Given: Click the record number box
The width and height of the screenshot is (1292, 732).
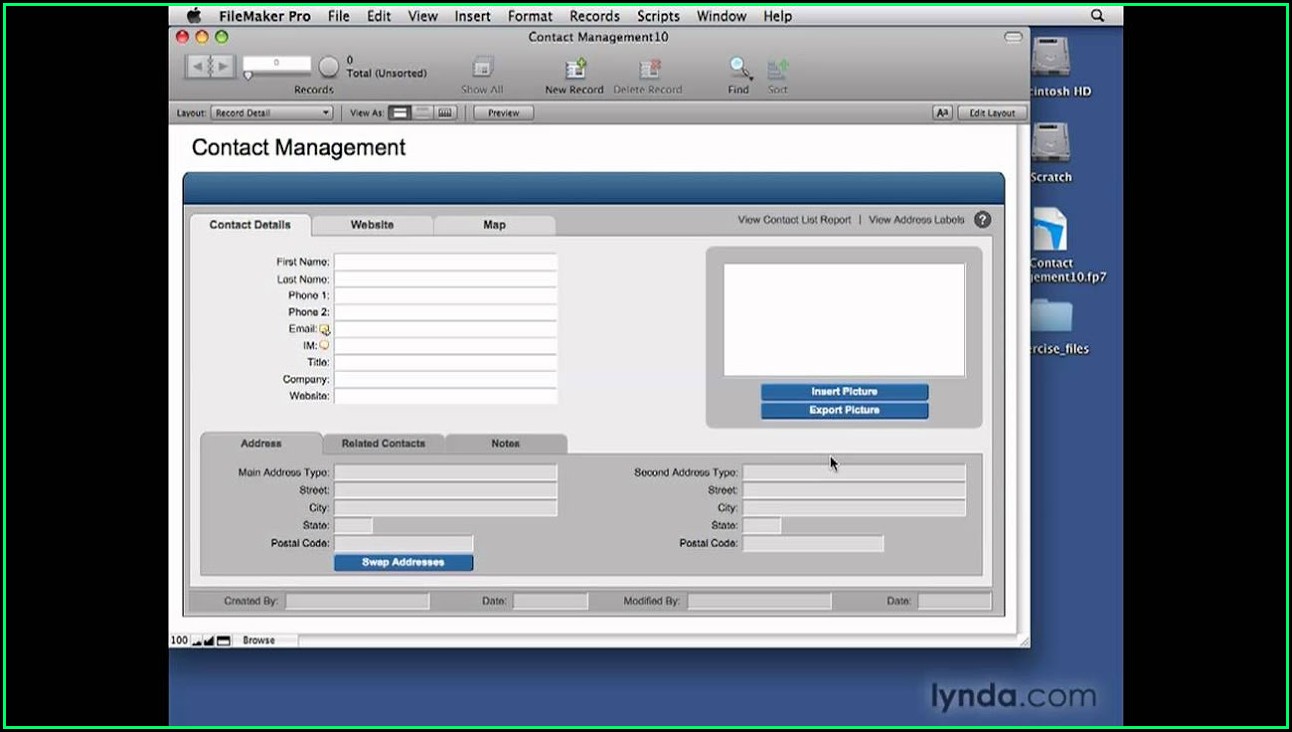Looking at the screenshot, I should click(x=277, y=63).
